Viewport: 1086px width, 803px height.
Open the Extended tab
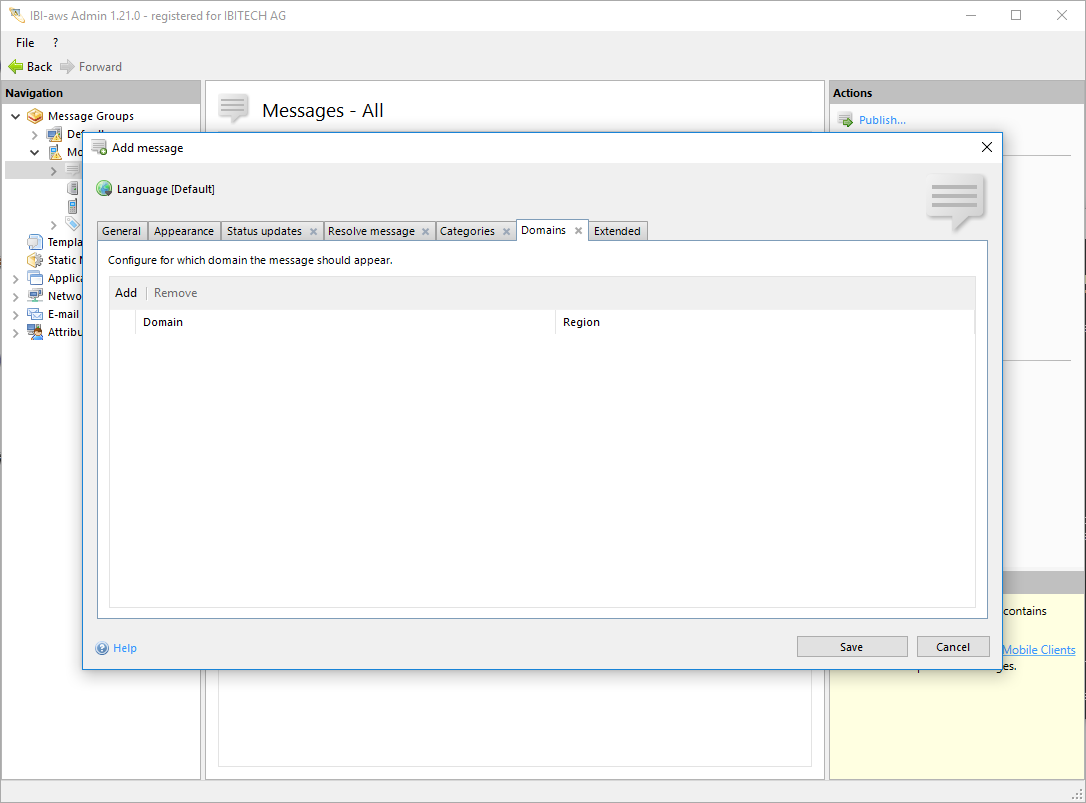(617, 231)
